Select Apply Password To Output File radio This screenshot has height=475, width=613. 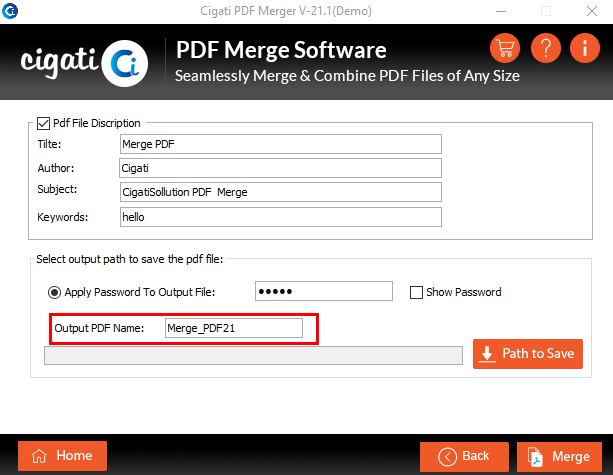(54, 292)
